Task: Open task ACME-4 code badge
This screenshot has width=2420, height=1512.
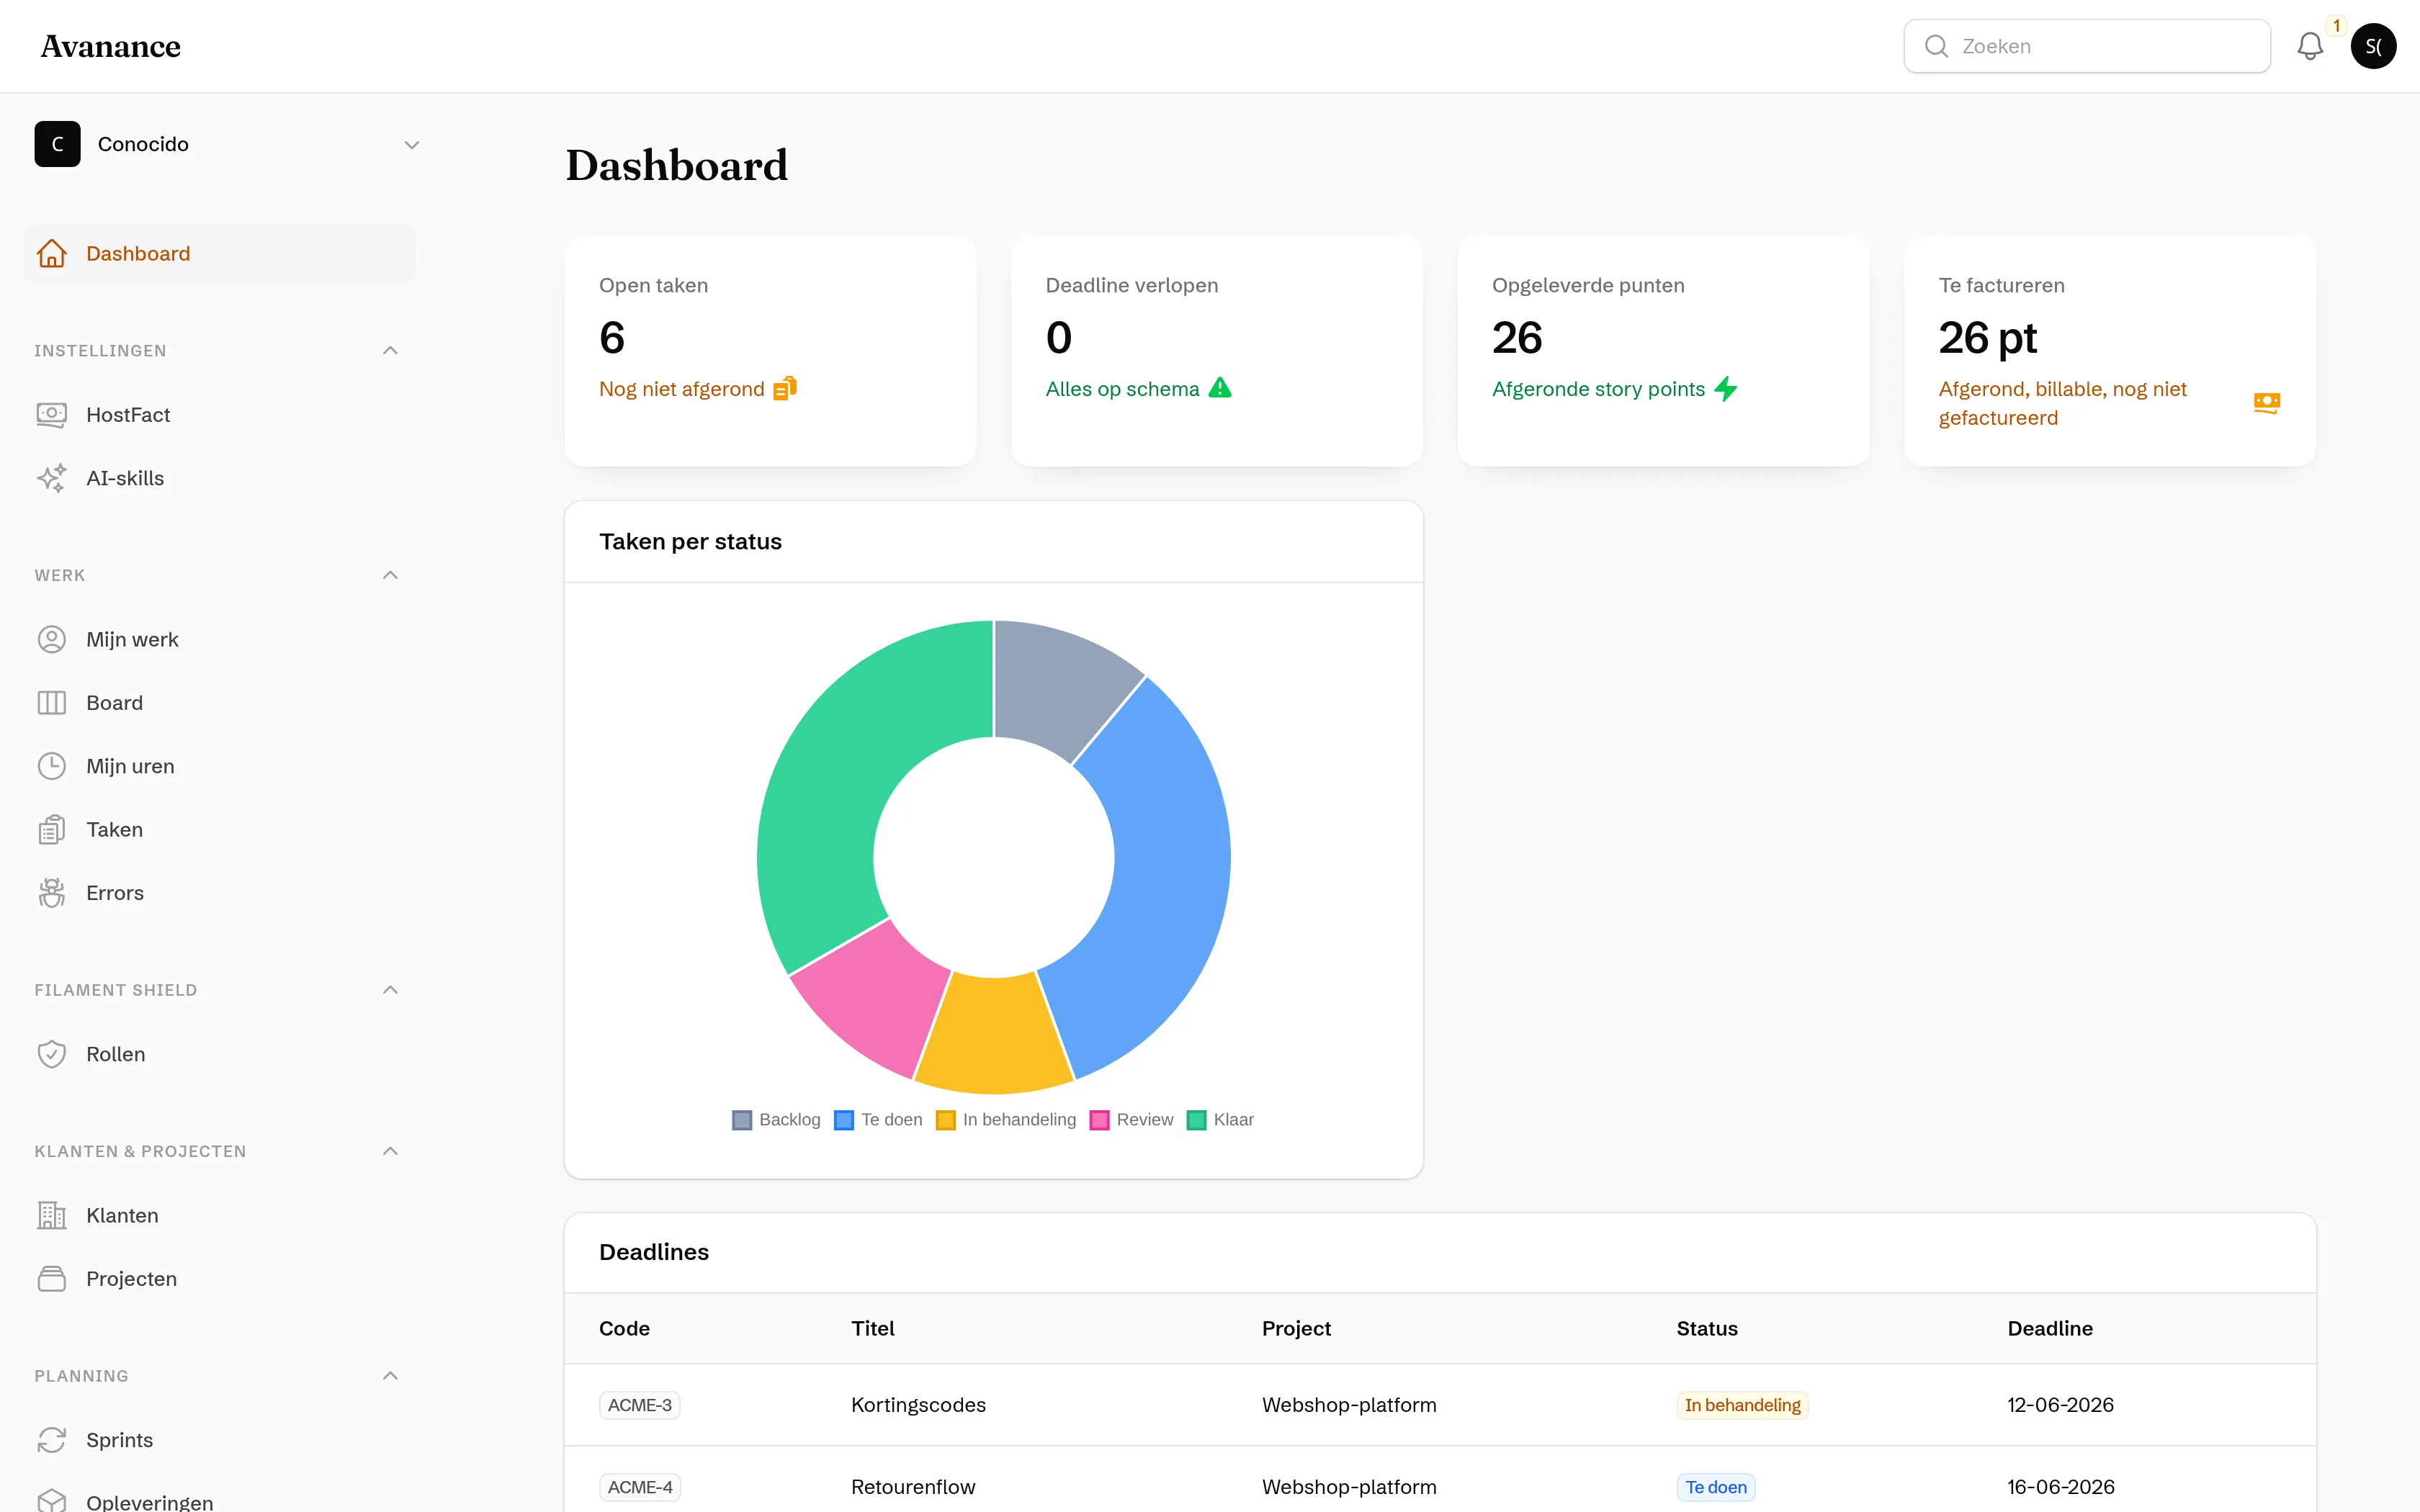Action: pyautogui.click(x=640, y=1487)
